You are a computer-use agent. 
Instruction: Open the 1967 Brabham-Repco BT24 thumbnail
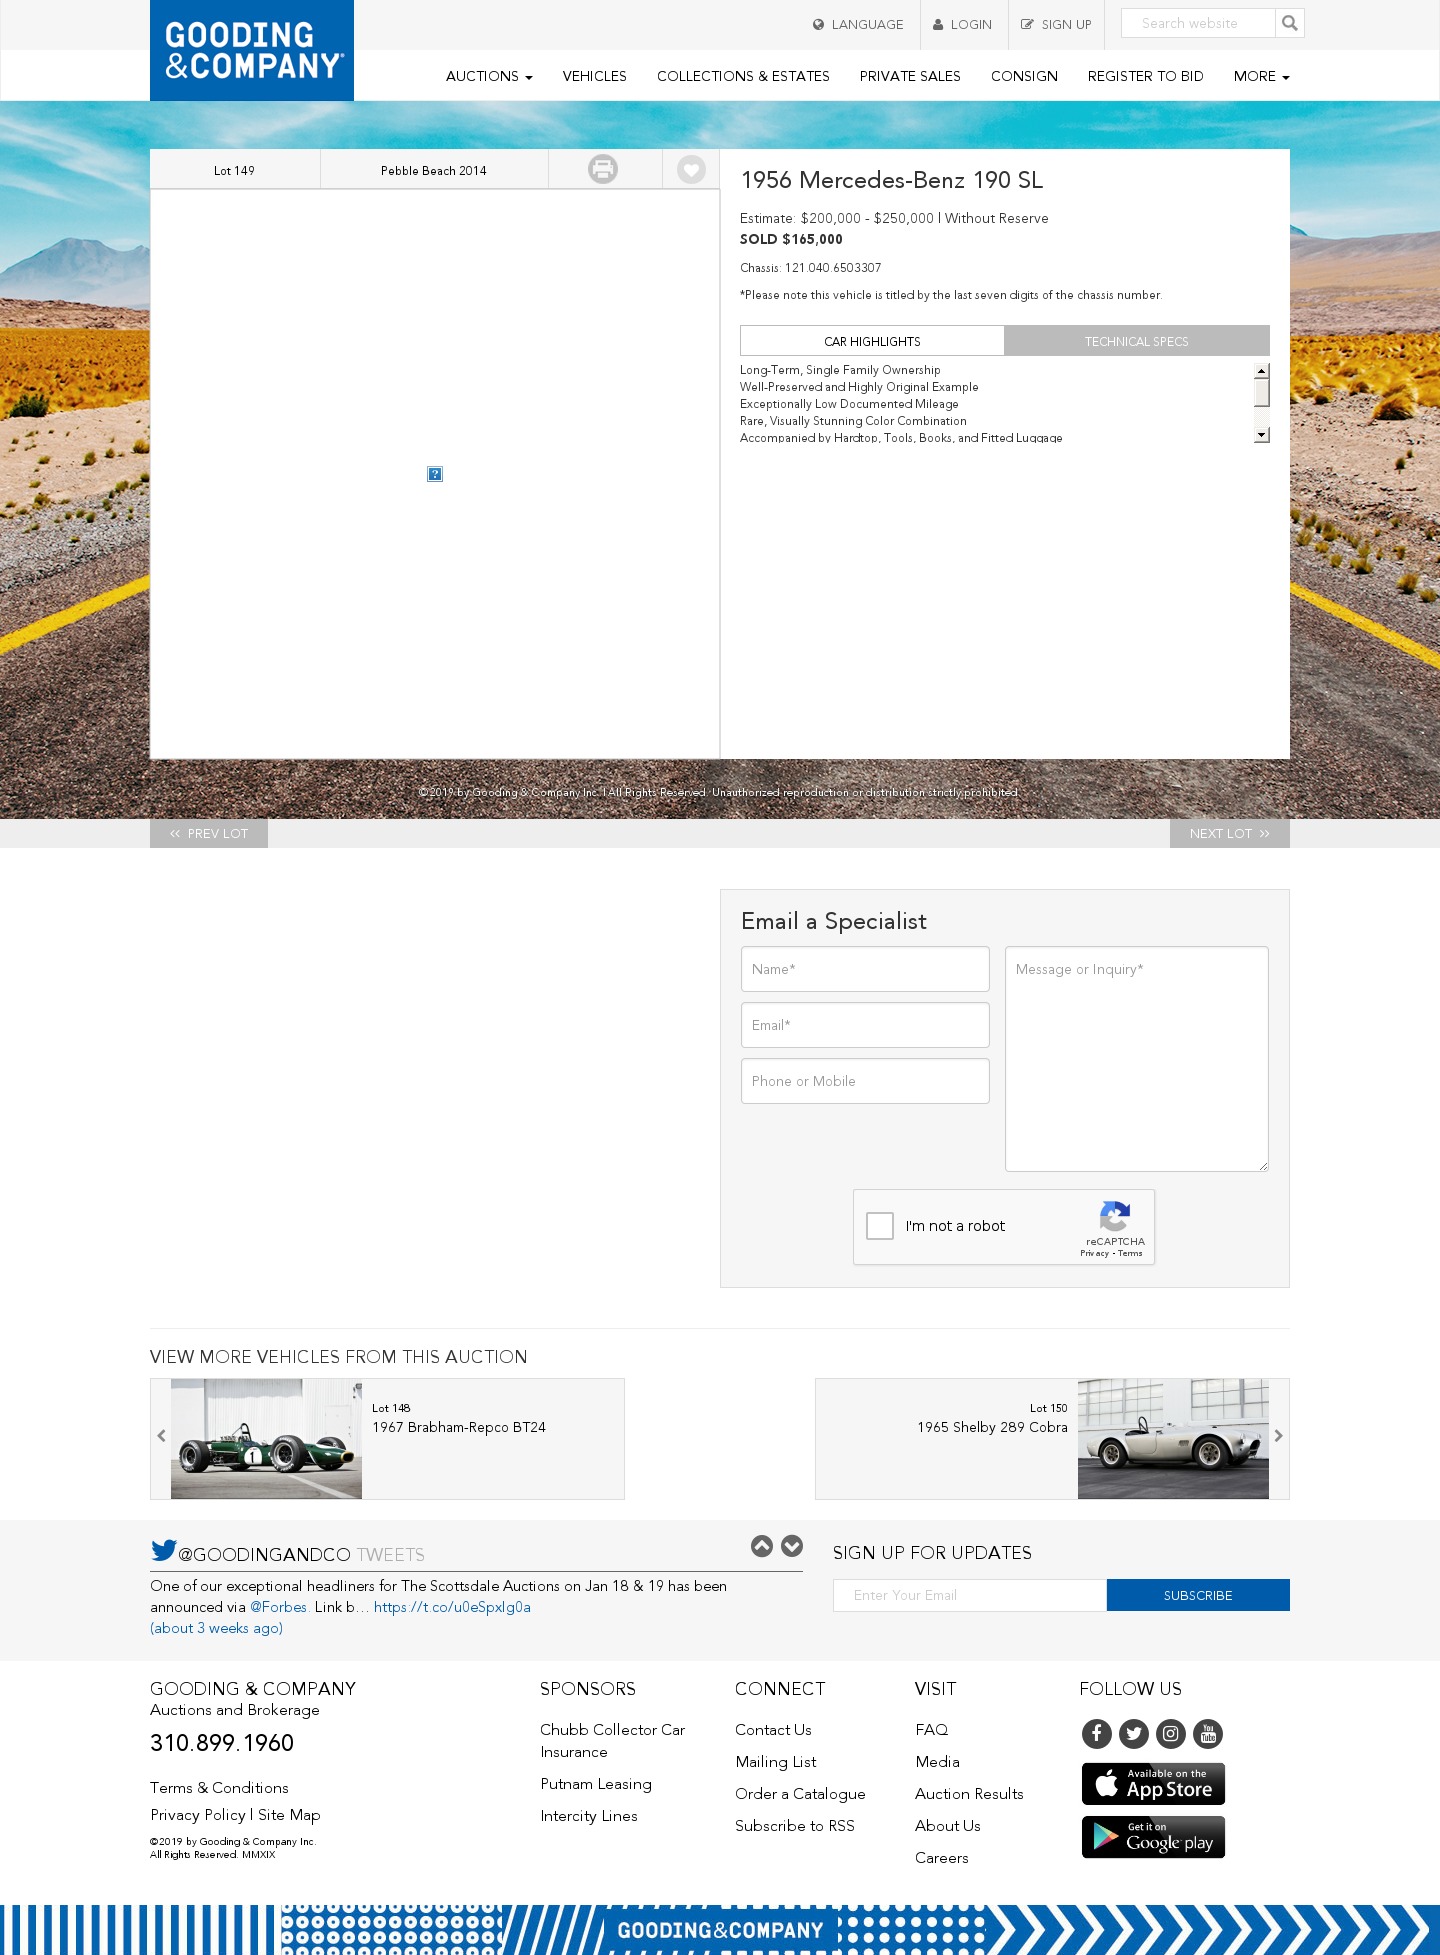click(x=266, y=1439)
